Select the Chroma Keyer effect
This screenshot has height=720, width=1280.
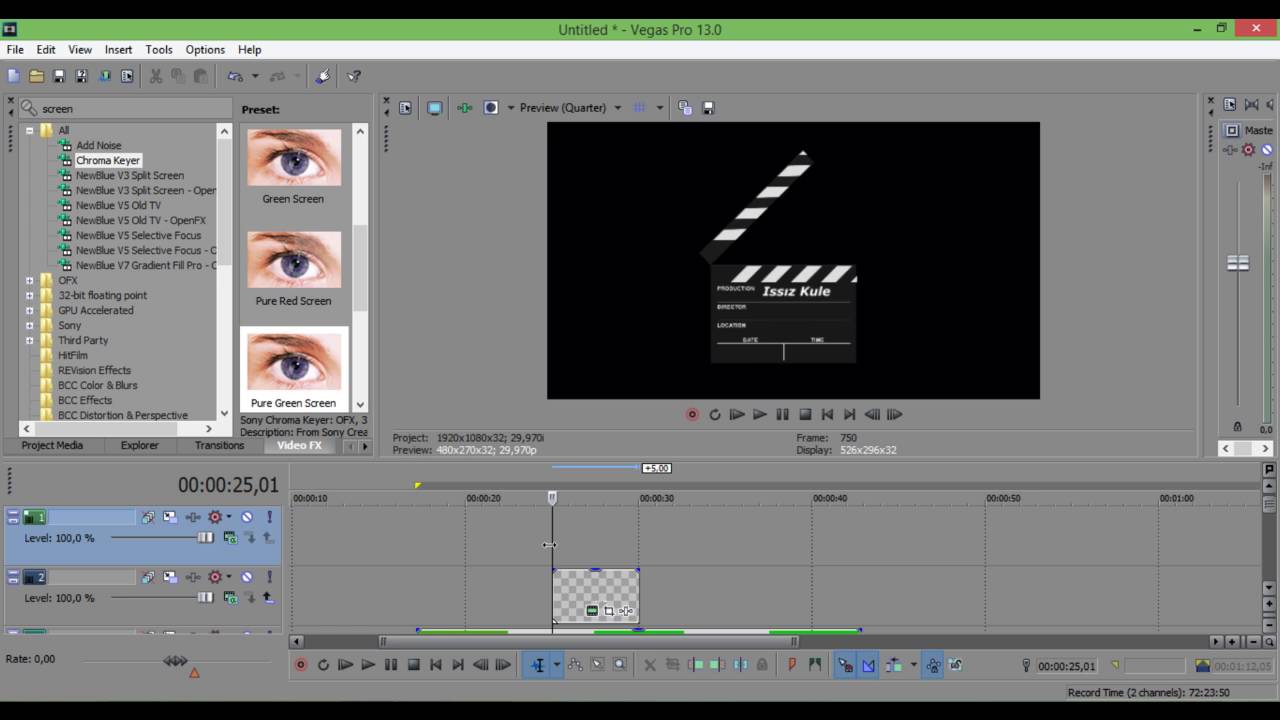pos(108,160)
